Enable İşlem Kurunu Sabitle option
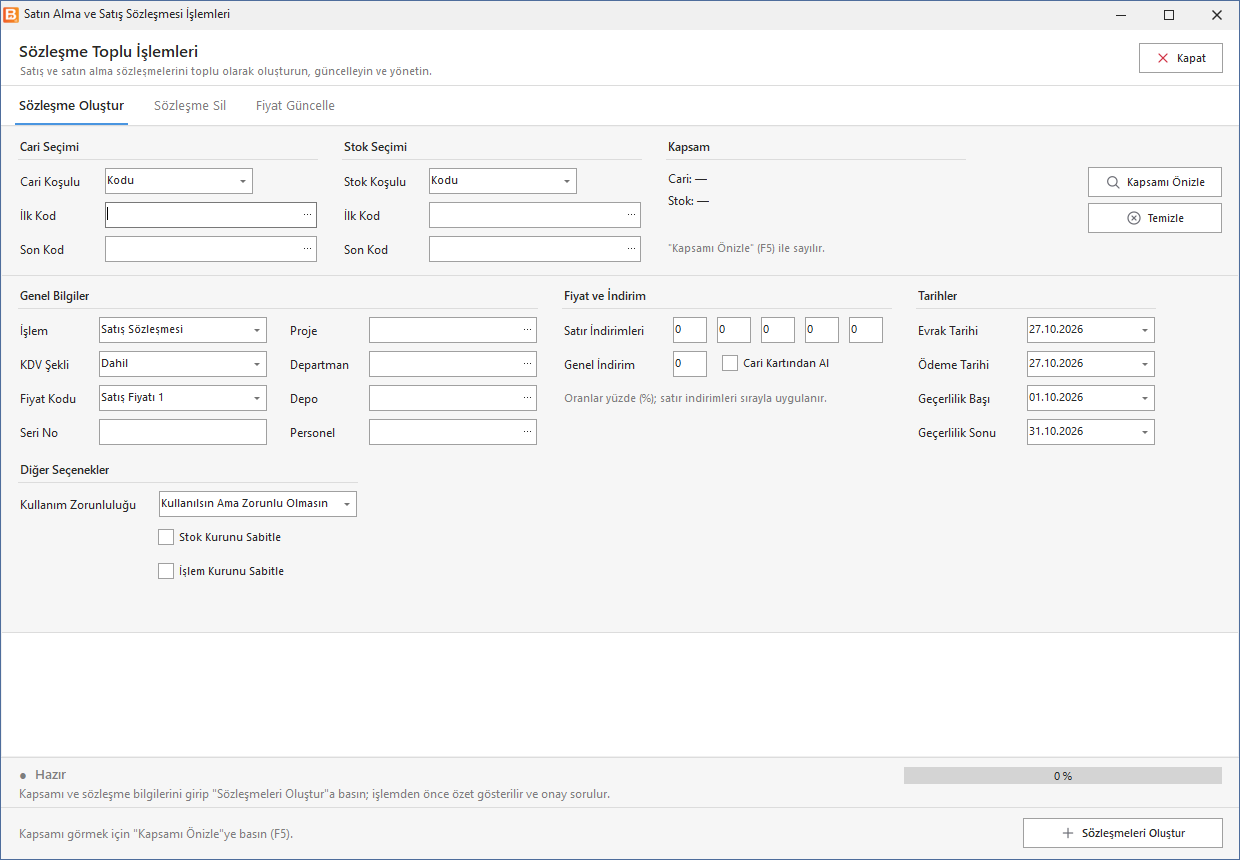 pos(166,571)
